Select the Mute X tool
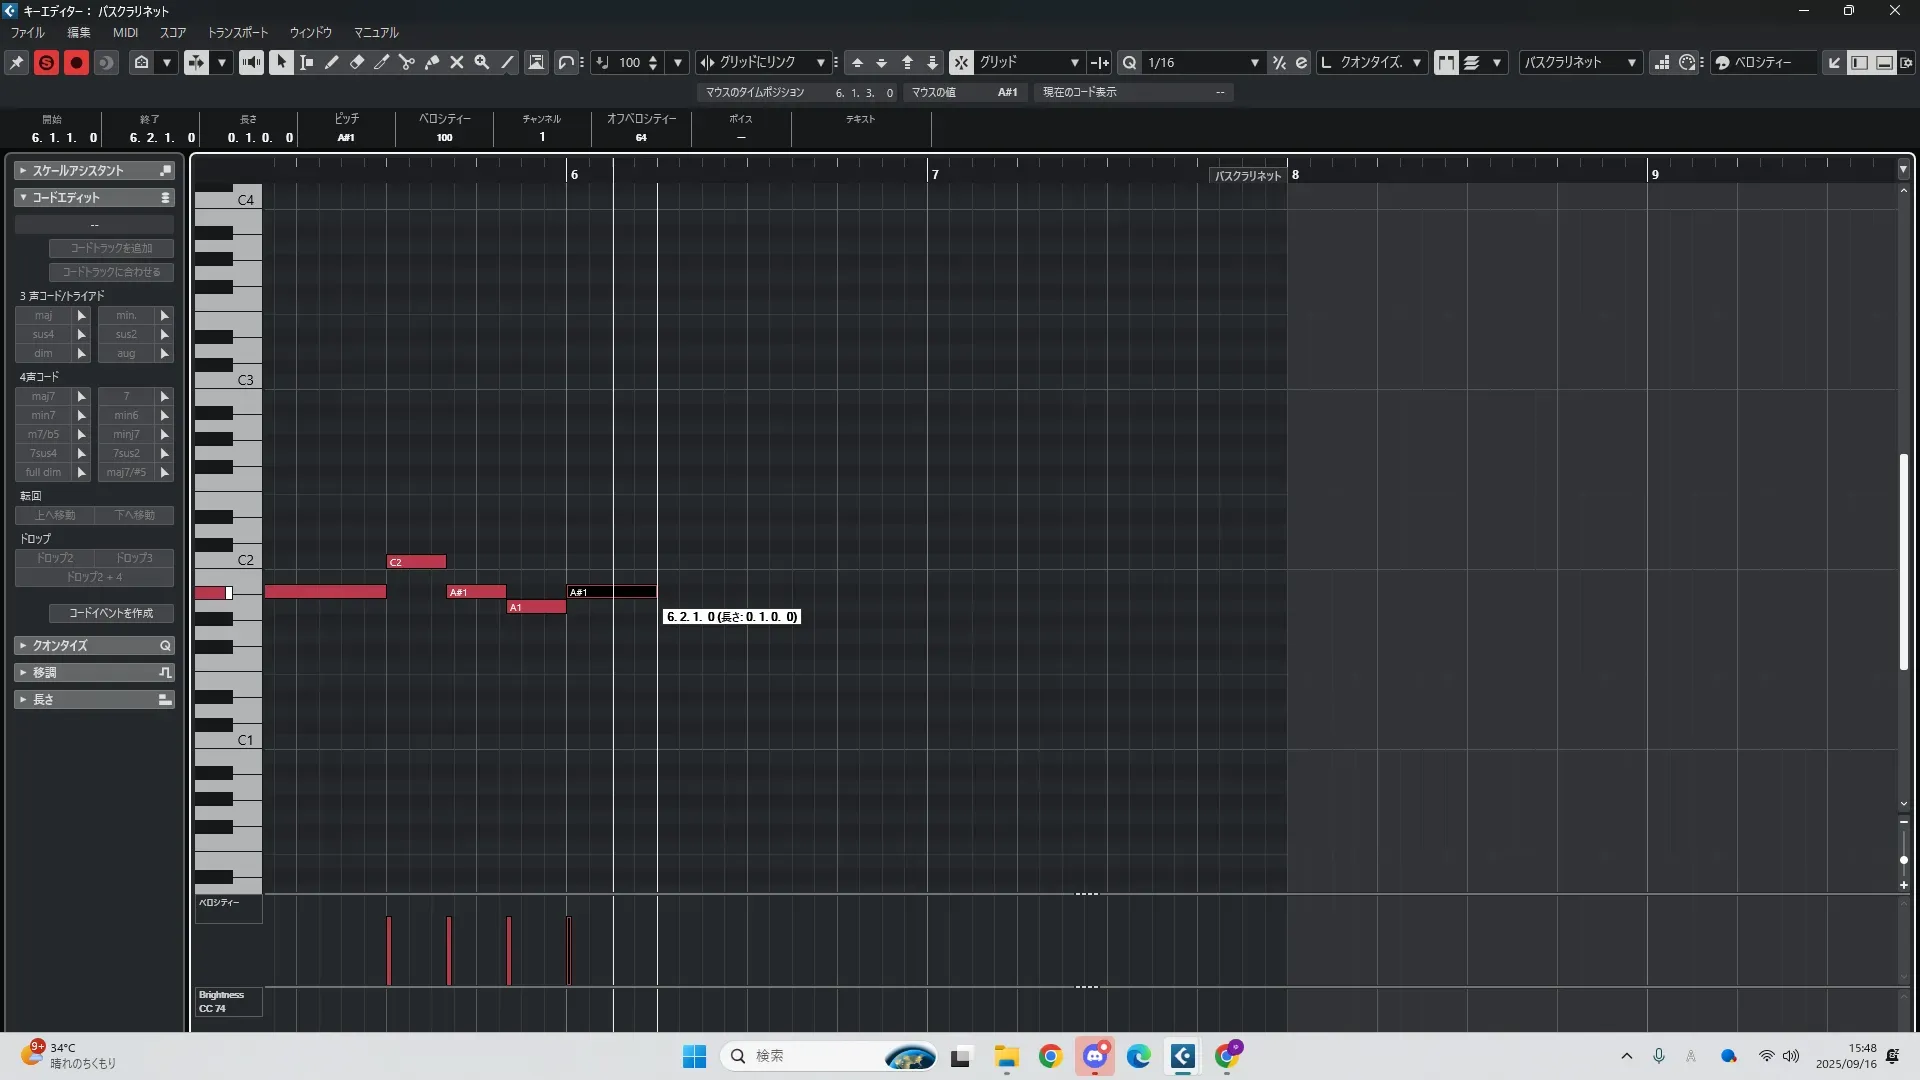The width and height of the screenshot is (1920, 1080). (x=457, y=62)
